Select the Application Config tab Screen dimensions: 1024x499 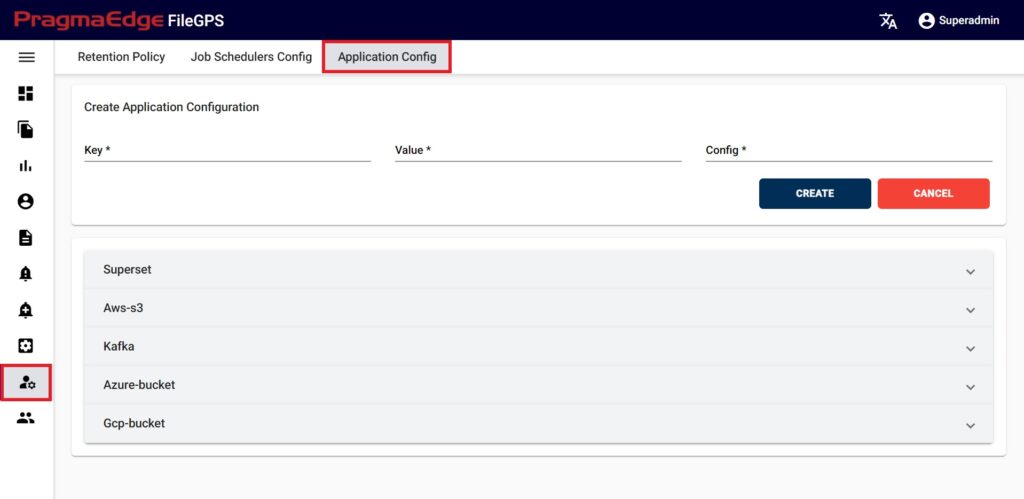pyautogui.click(x=387, y=57)
